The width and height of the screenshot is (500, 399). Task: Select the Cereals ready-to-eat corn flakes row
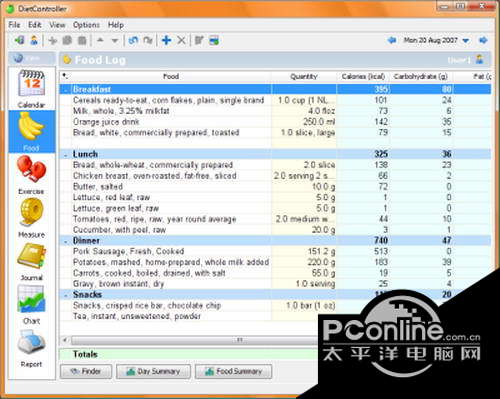(275, 100)
